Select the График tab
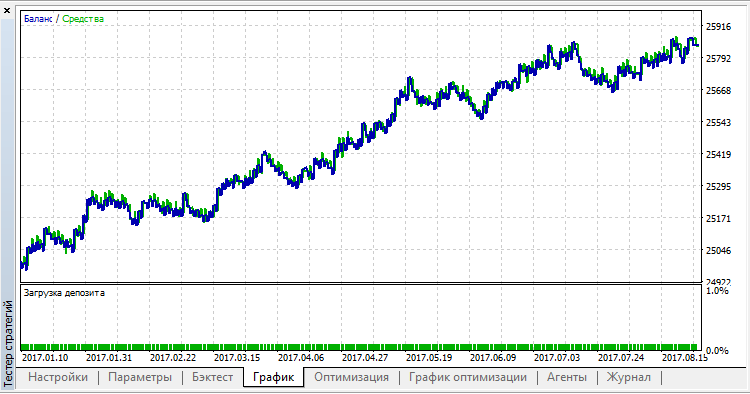 (x=273, y=377)
